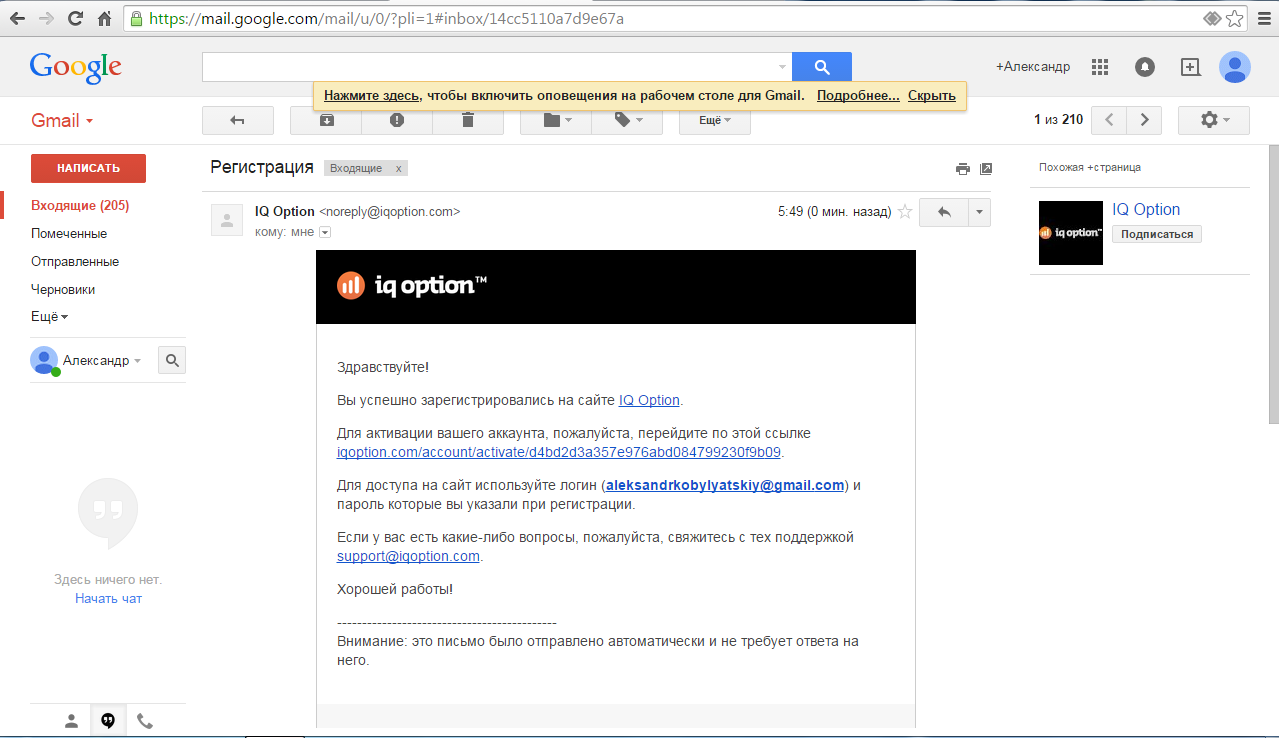Click the extension icon beside the bookmark star
1279x738 pixels.
pos(1212,18)
